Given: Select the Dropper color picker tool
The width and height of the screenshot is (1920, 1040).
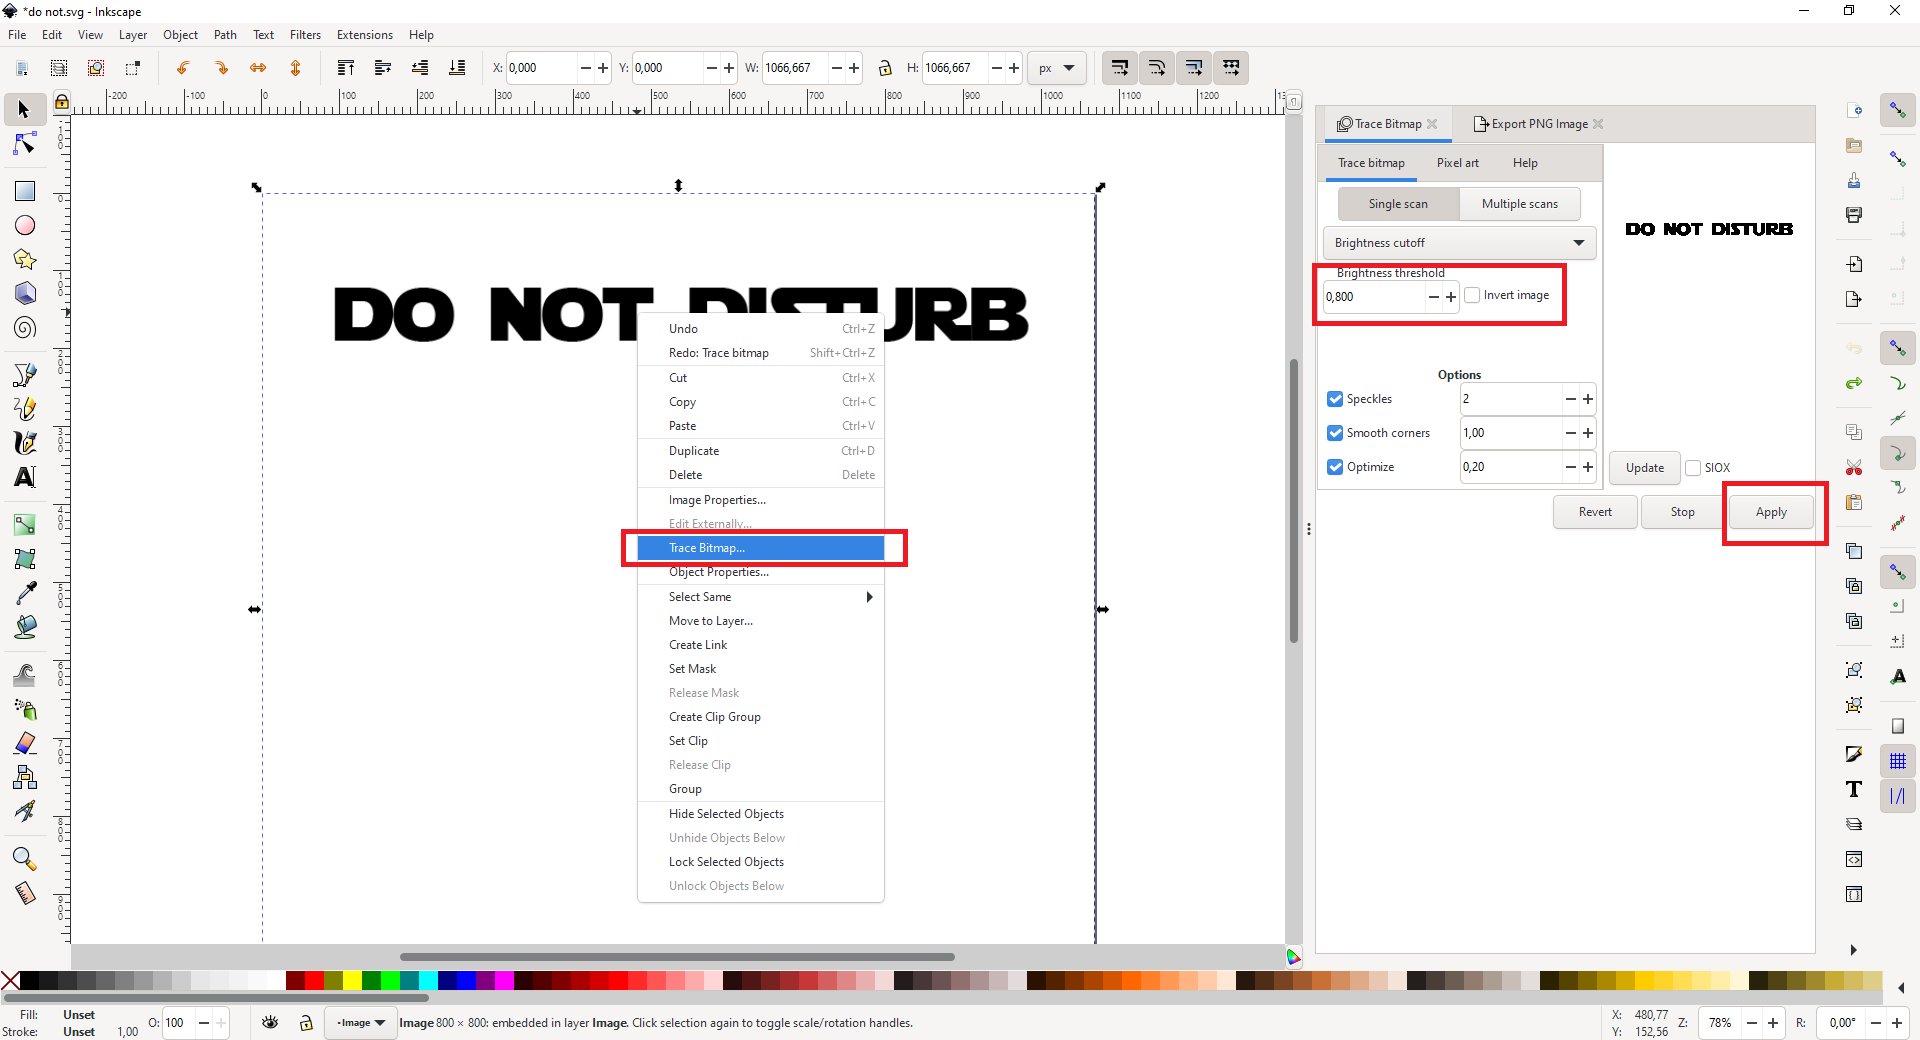Looking at the screenshot, I should tap(24, 592).
